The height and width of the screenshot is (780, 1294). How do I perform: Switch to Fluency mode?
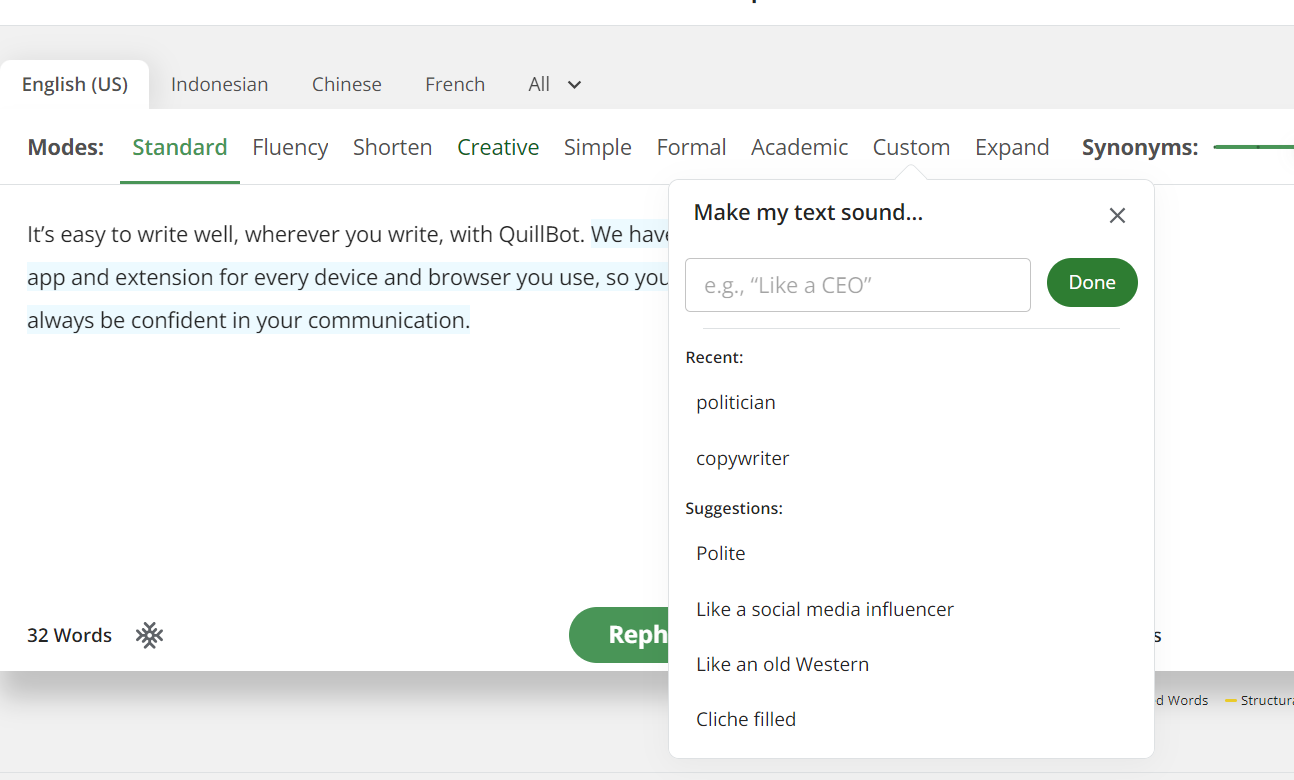coord(290,148)
